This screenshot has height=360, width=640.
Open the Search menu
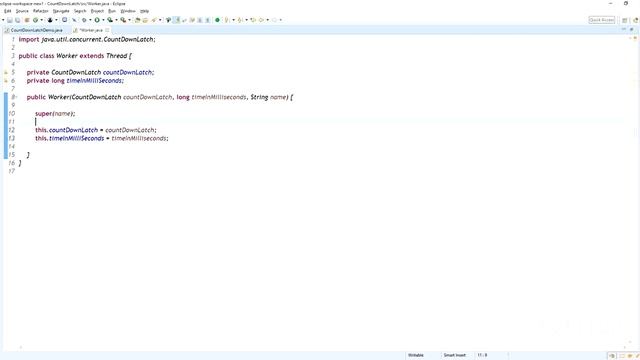(x=80, y=11)
